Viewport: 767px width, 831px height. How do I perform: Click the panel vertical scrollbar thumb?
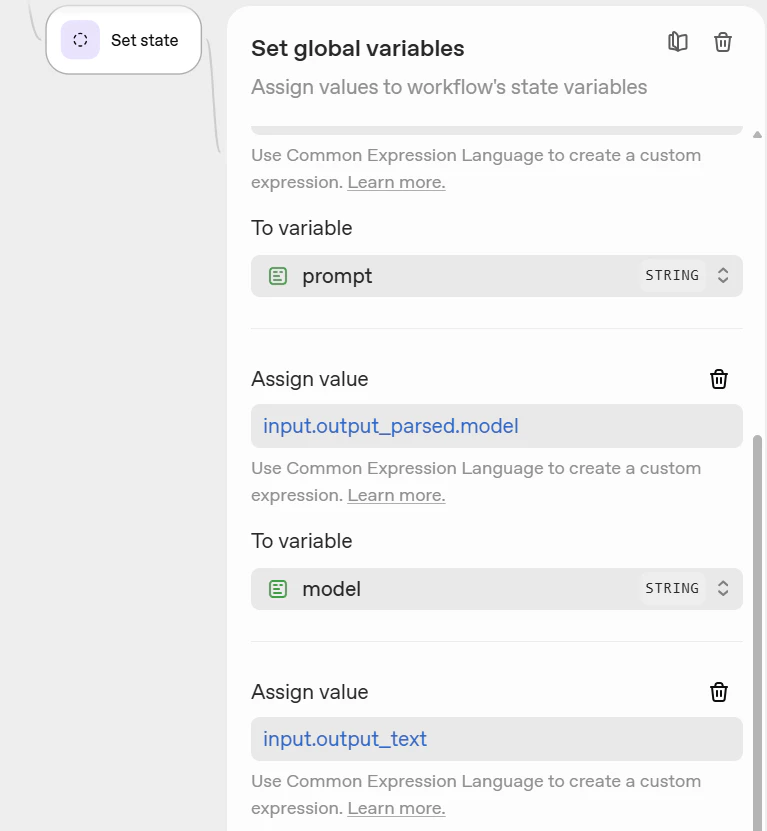[757, 633]
